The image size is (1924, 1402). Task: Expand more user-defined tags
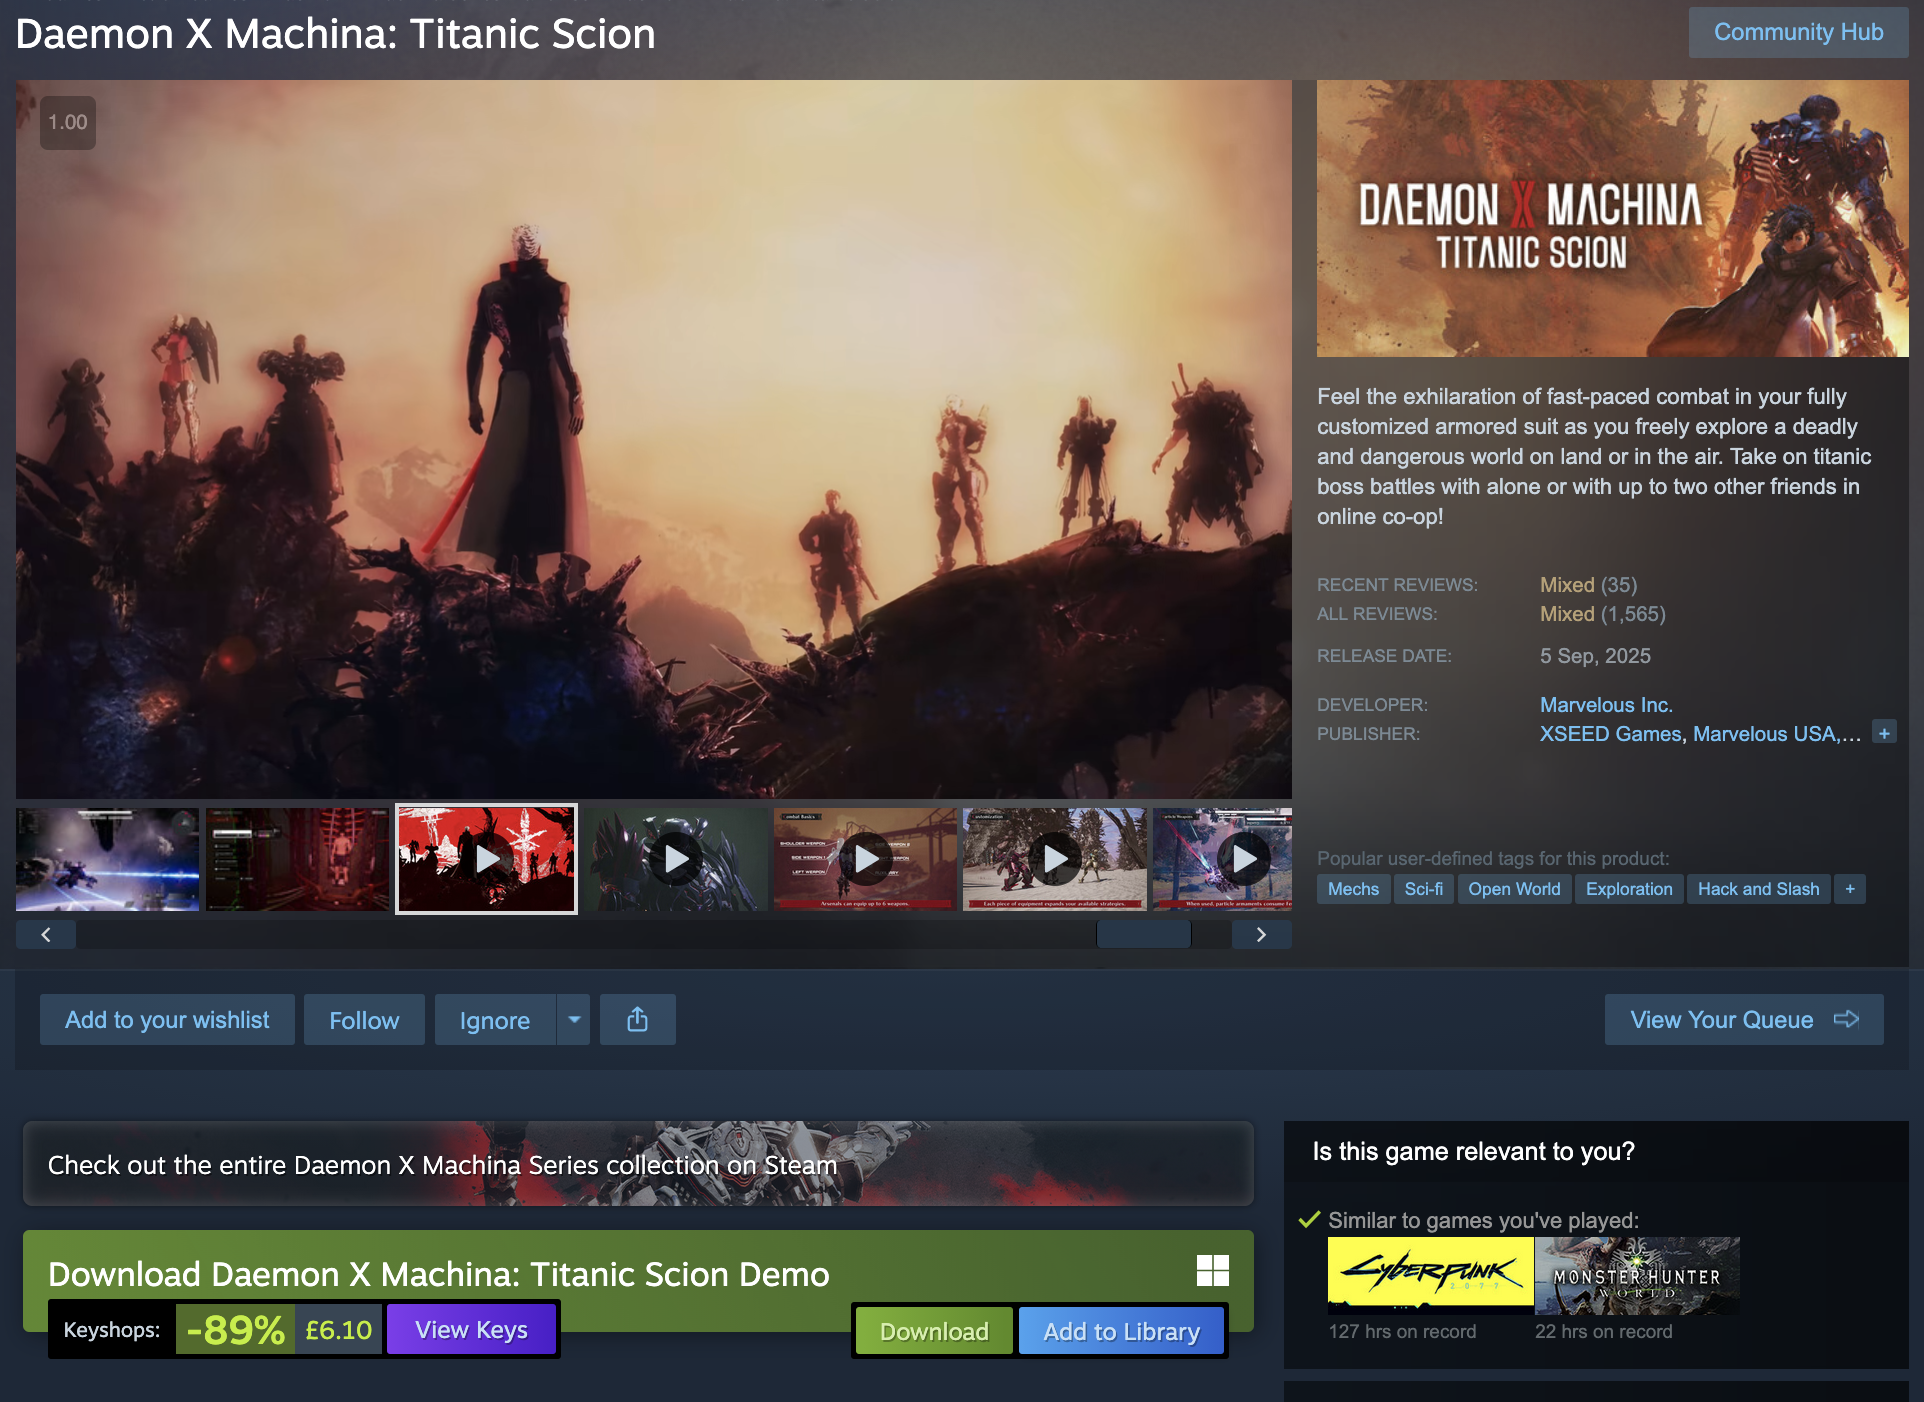[1849, 889]
